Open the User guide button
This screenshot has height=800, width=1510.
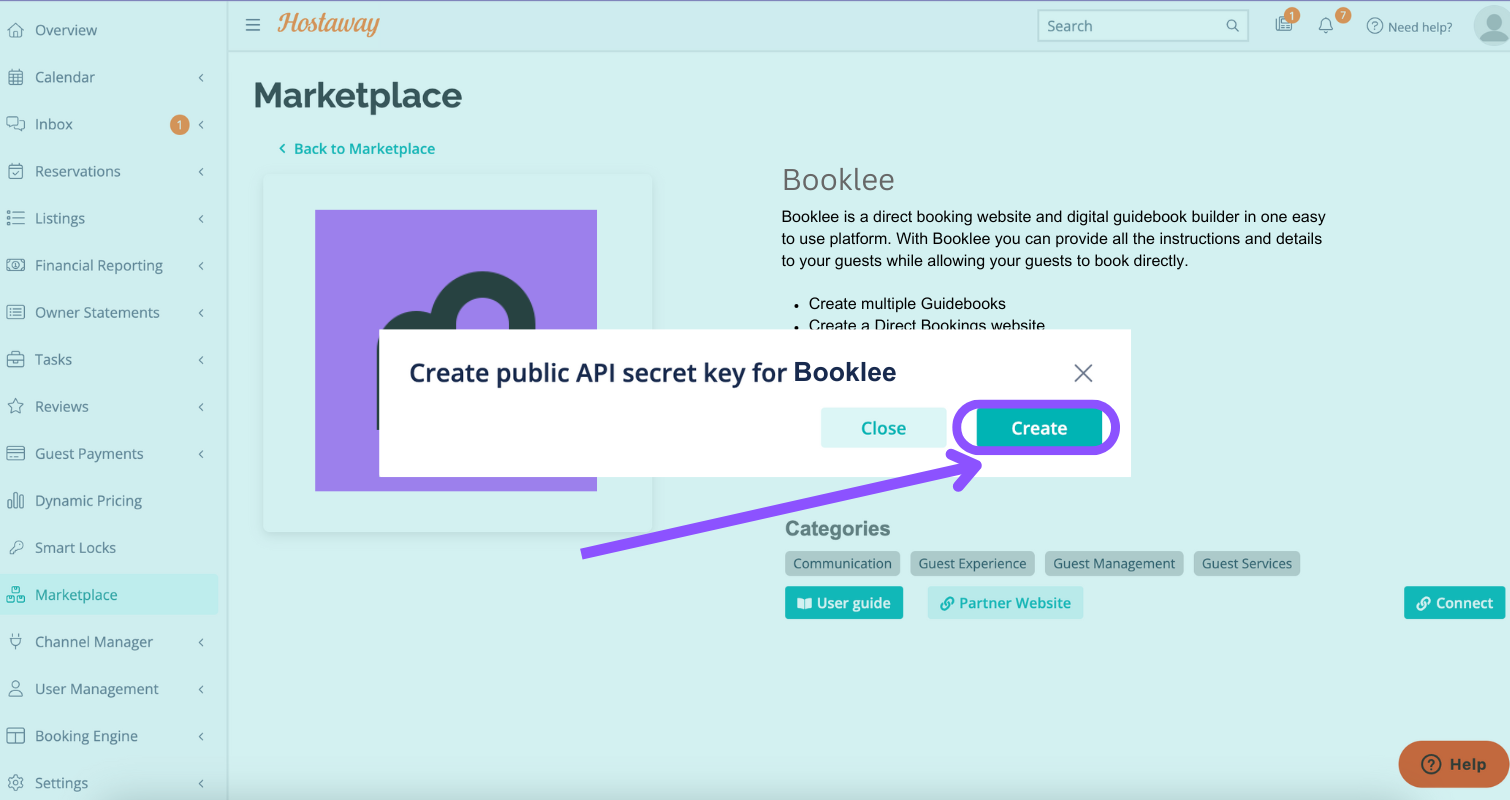click(844, 603)
